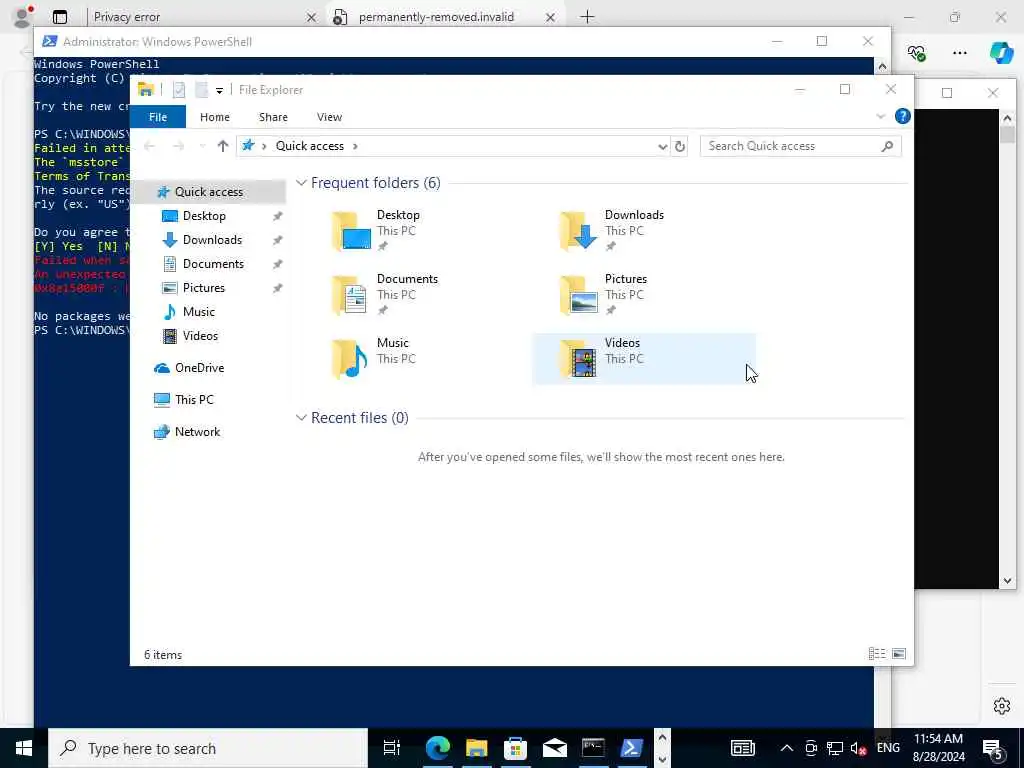This screenshot has height=768, width=1024.
Task: Select OneDrive in the navigation pane
Action: click(199, 368)
